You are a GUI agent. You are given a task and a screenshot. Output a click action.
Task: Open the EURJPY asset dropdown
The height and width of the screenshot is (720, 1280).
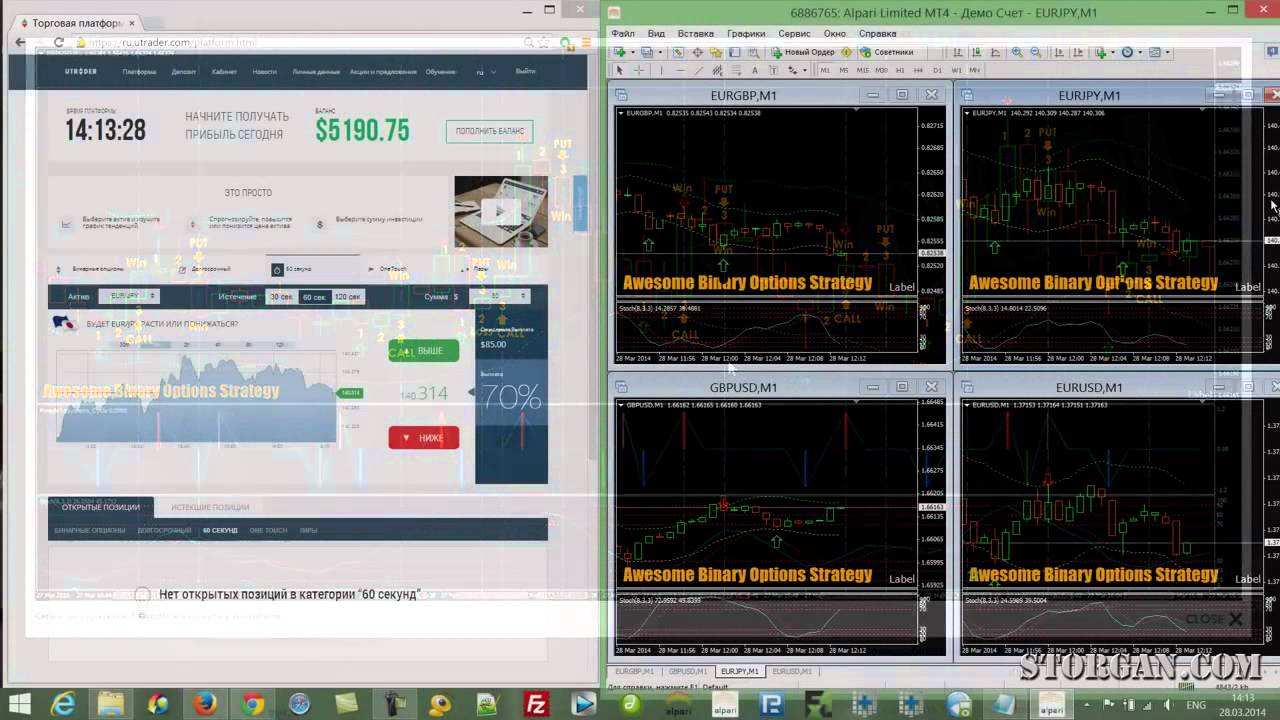130,296
